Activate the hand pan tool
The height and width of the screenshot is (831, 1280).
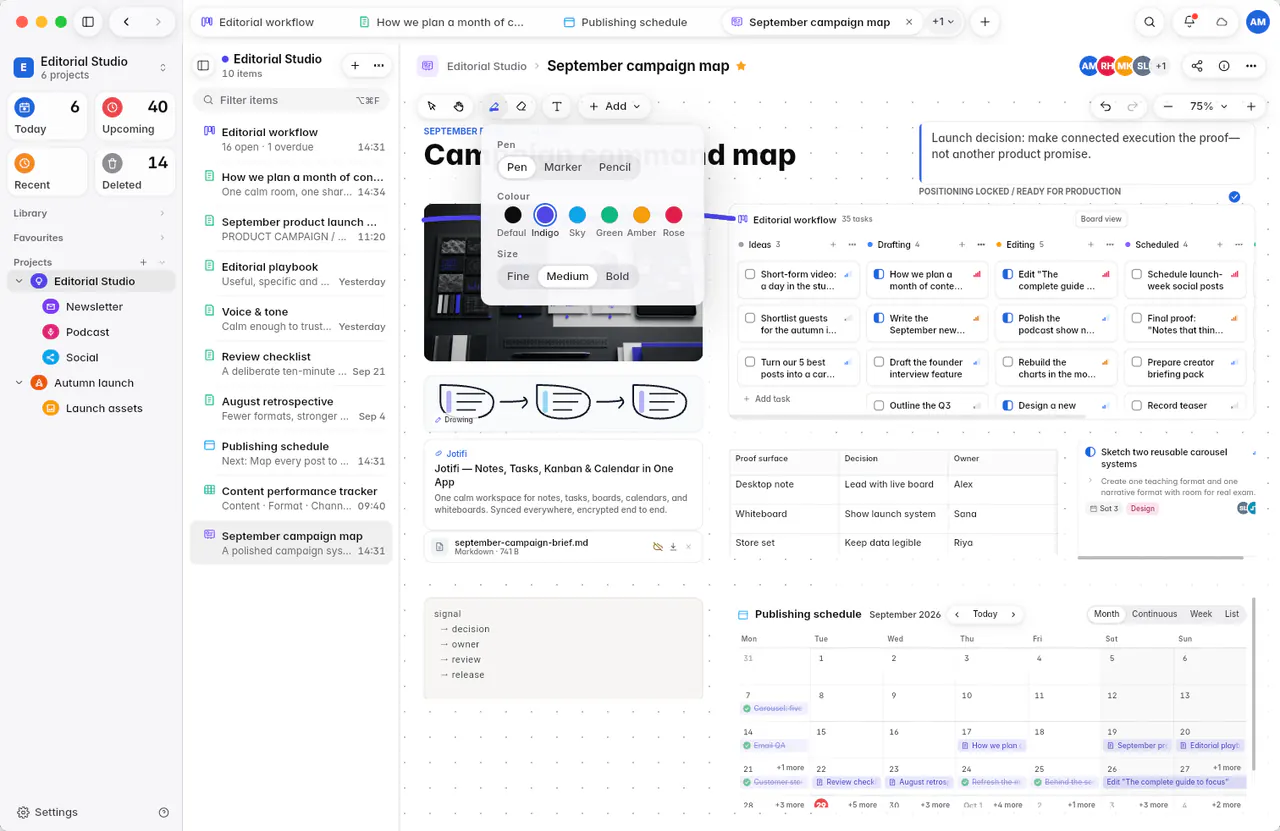point(459,106)
